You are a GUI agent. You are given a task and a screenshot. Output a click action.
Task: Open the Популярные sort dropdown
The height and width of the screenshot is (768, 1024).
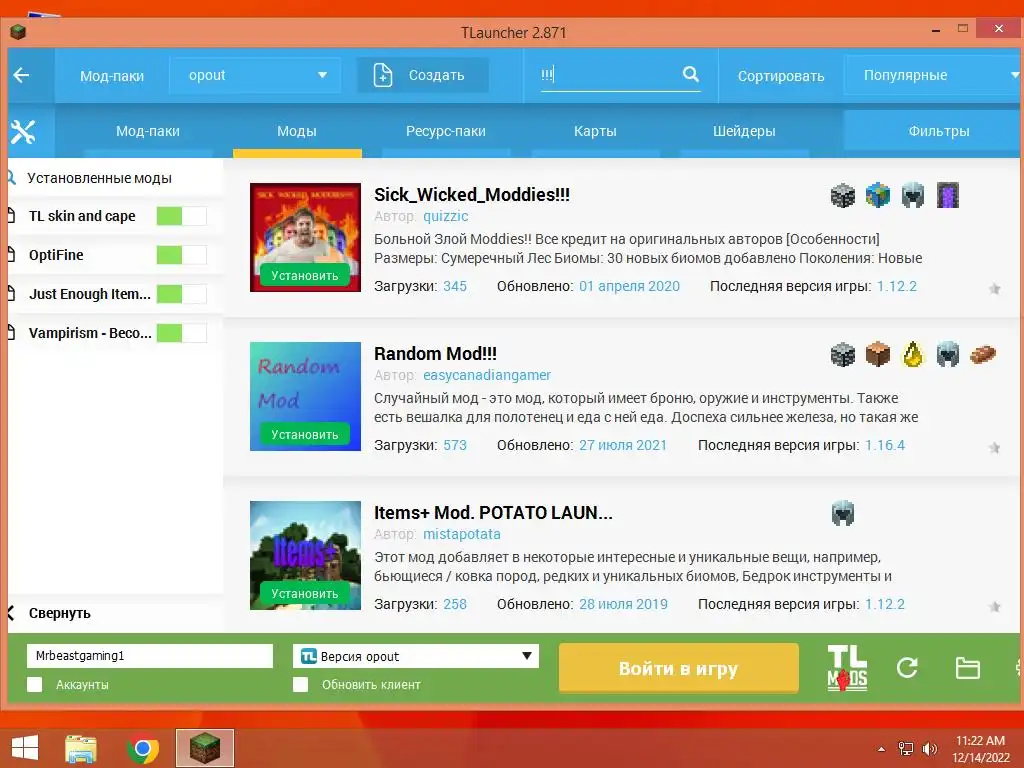tap(934, 75)
